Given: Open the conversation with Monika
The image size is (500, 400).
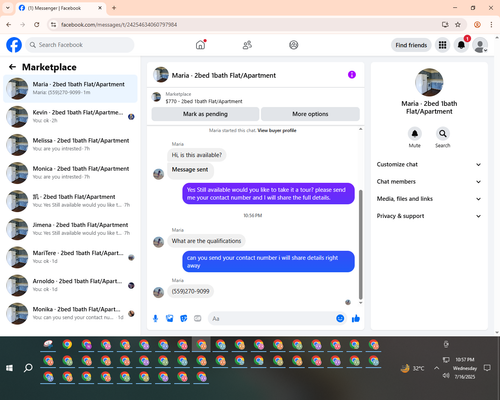Looking at the screenshot, I should click(70, 313).
